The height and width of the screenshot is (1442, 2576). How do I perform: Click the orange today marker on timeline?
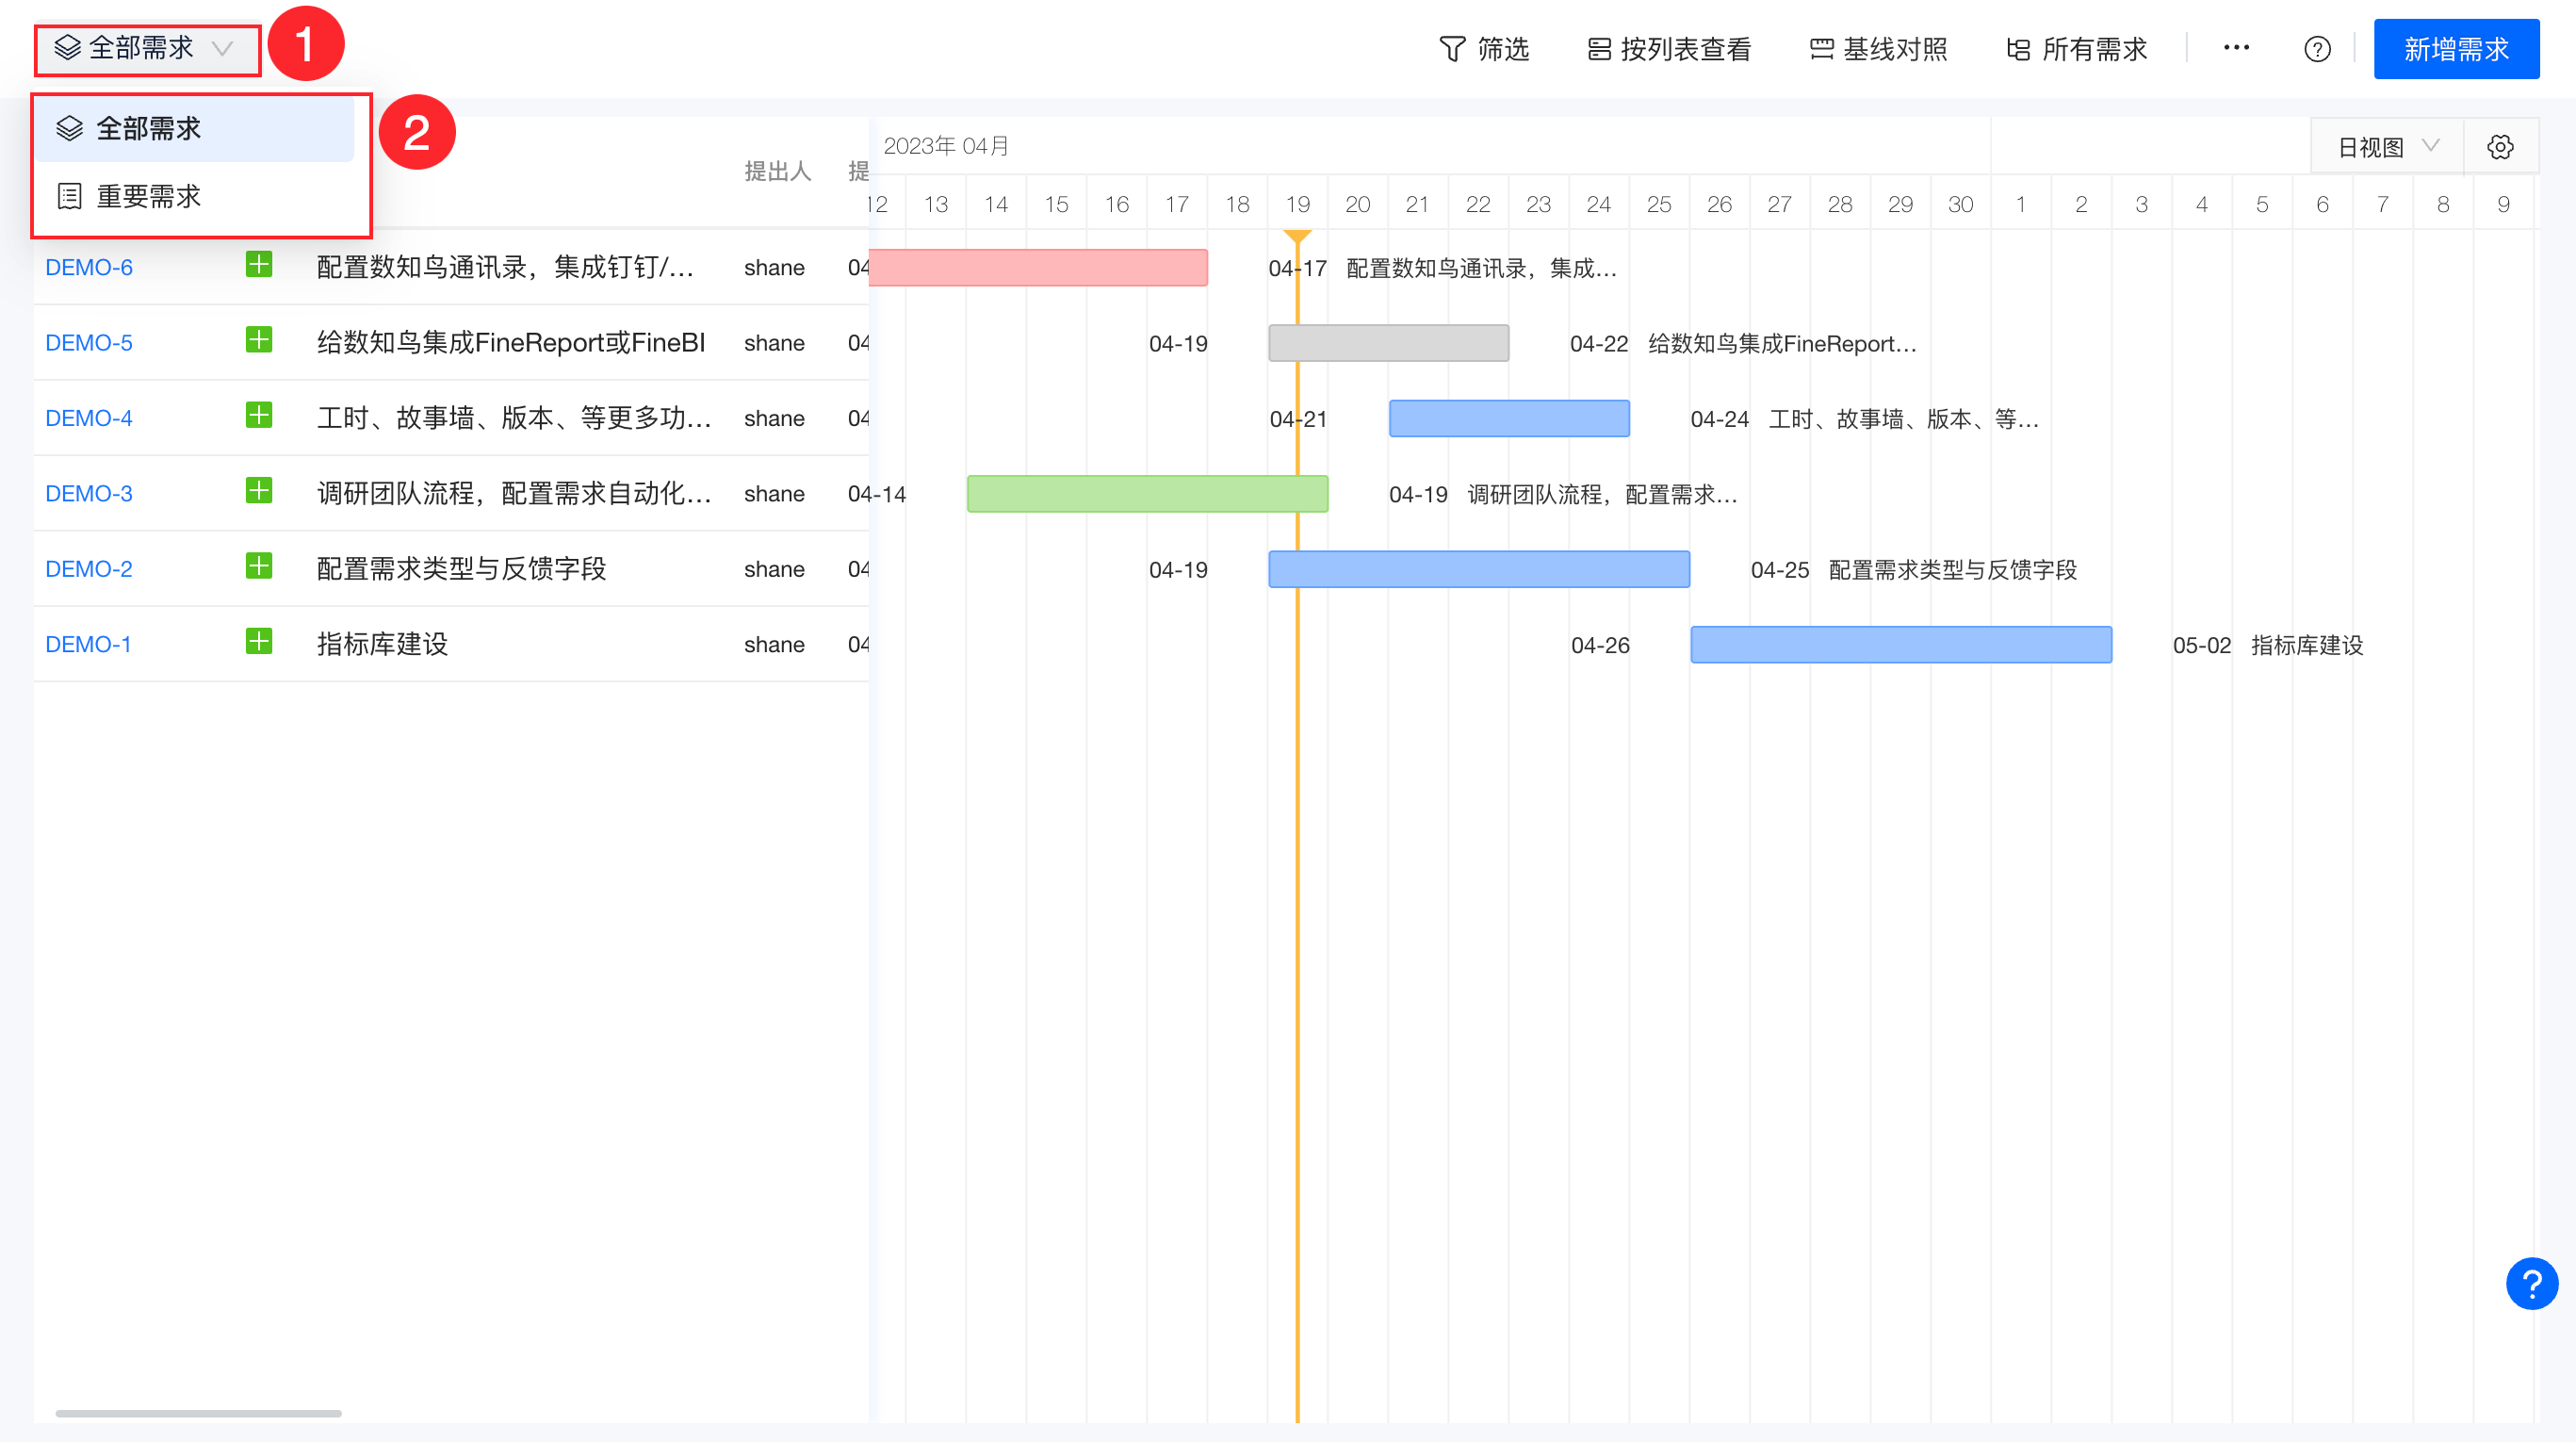[x=1297, y=237]
